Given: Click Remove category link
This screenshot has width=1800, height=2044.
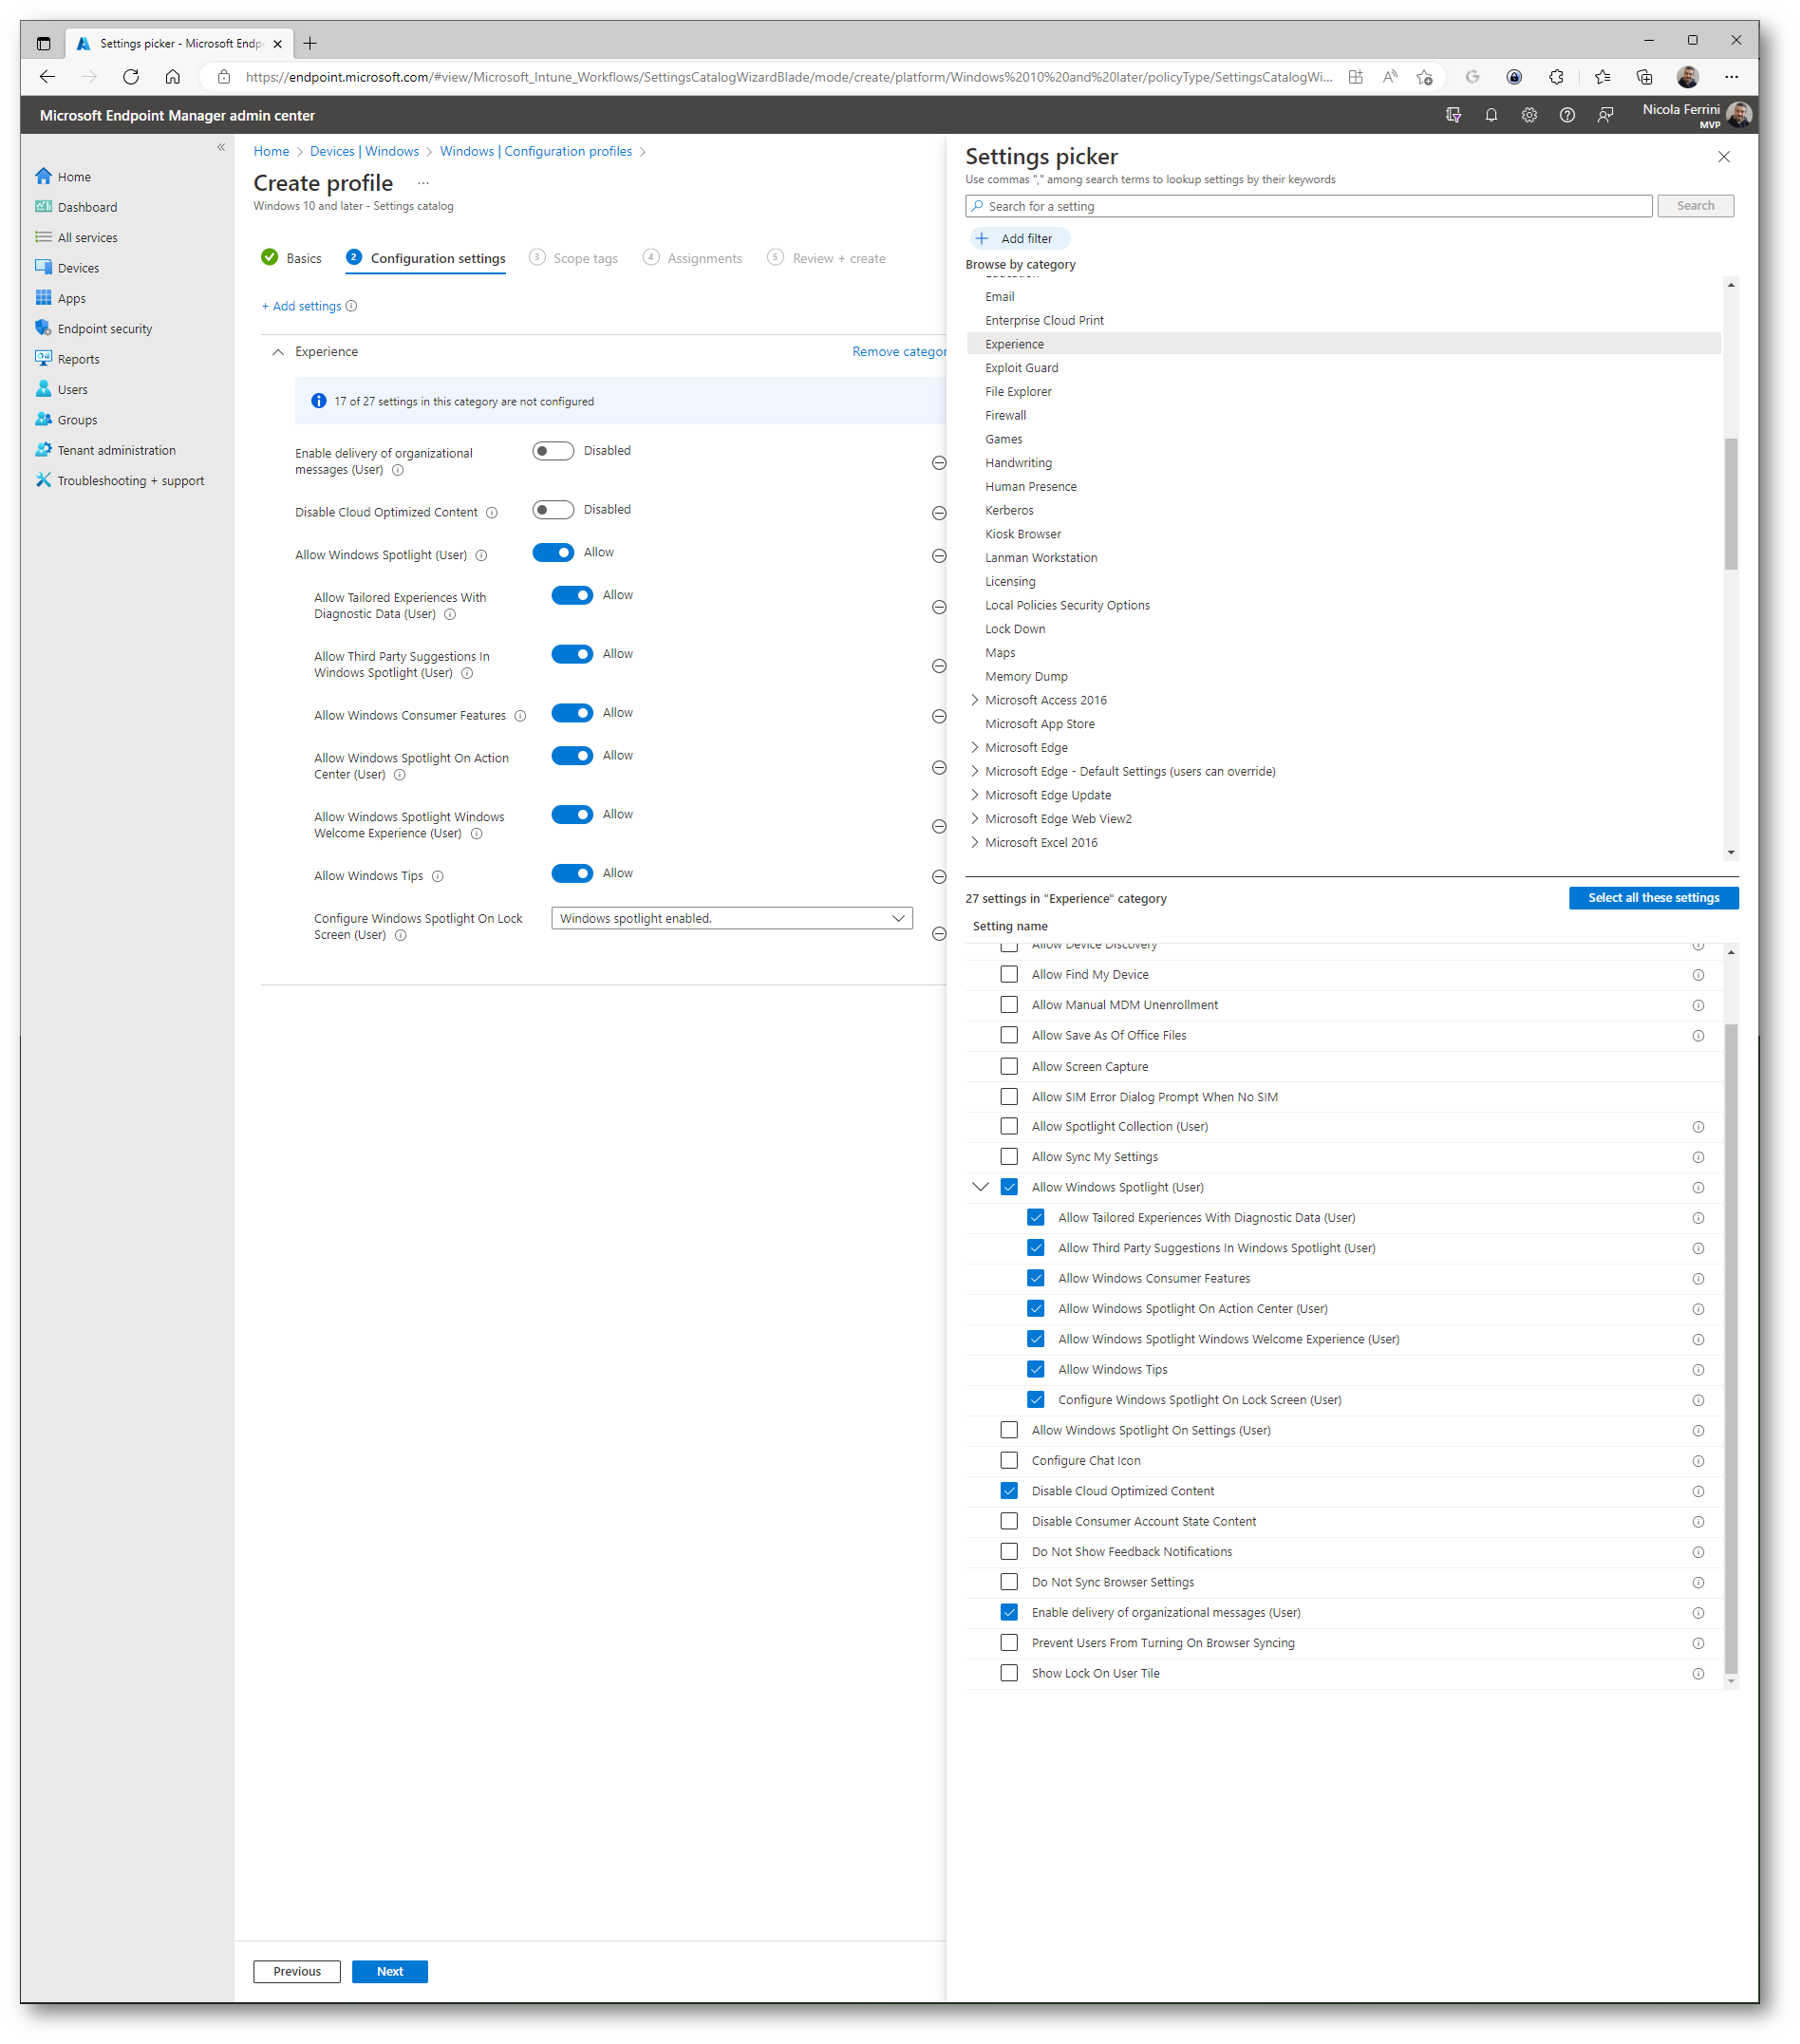Looking at the screenshot, I should point(898,352).
